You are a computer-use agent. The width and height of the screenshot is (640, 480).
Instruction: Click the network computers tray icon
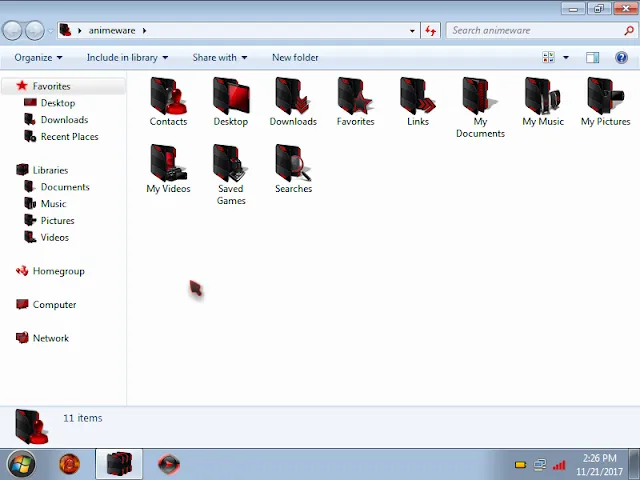click(x=540, y=465)
